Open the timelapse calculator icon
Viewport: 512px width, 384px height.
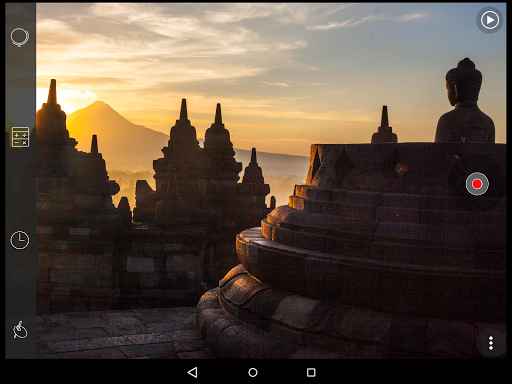20,137
